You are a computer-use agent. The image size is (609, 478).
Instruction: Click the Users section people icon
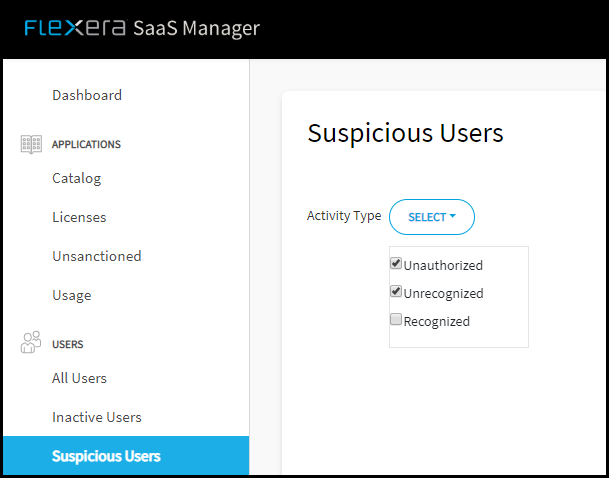click(x=31, y=342)
